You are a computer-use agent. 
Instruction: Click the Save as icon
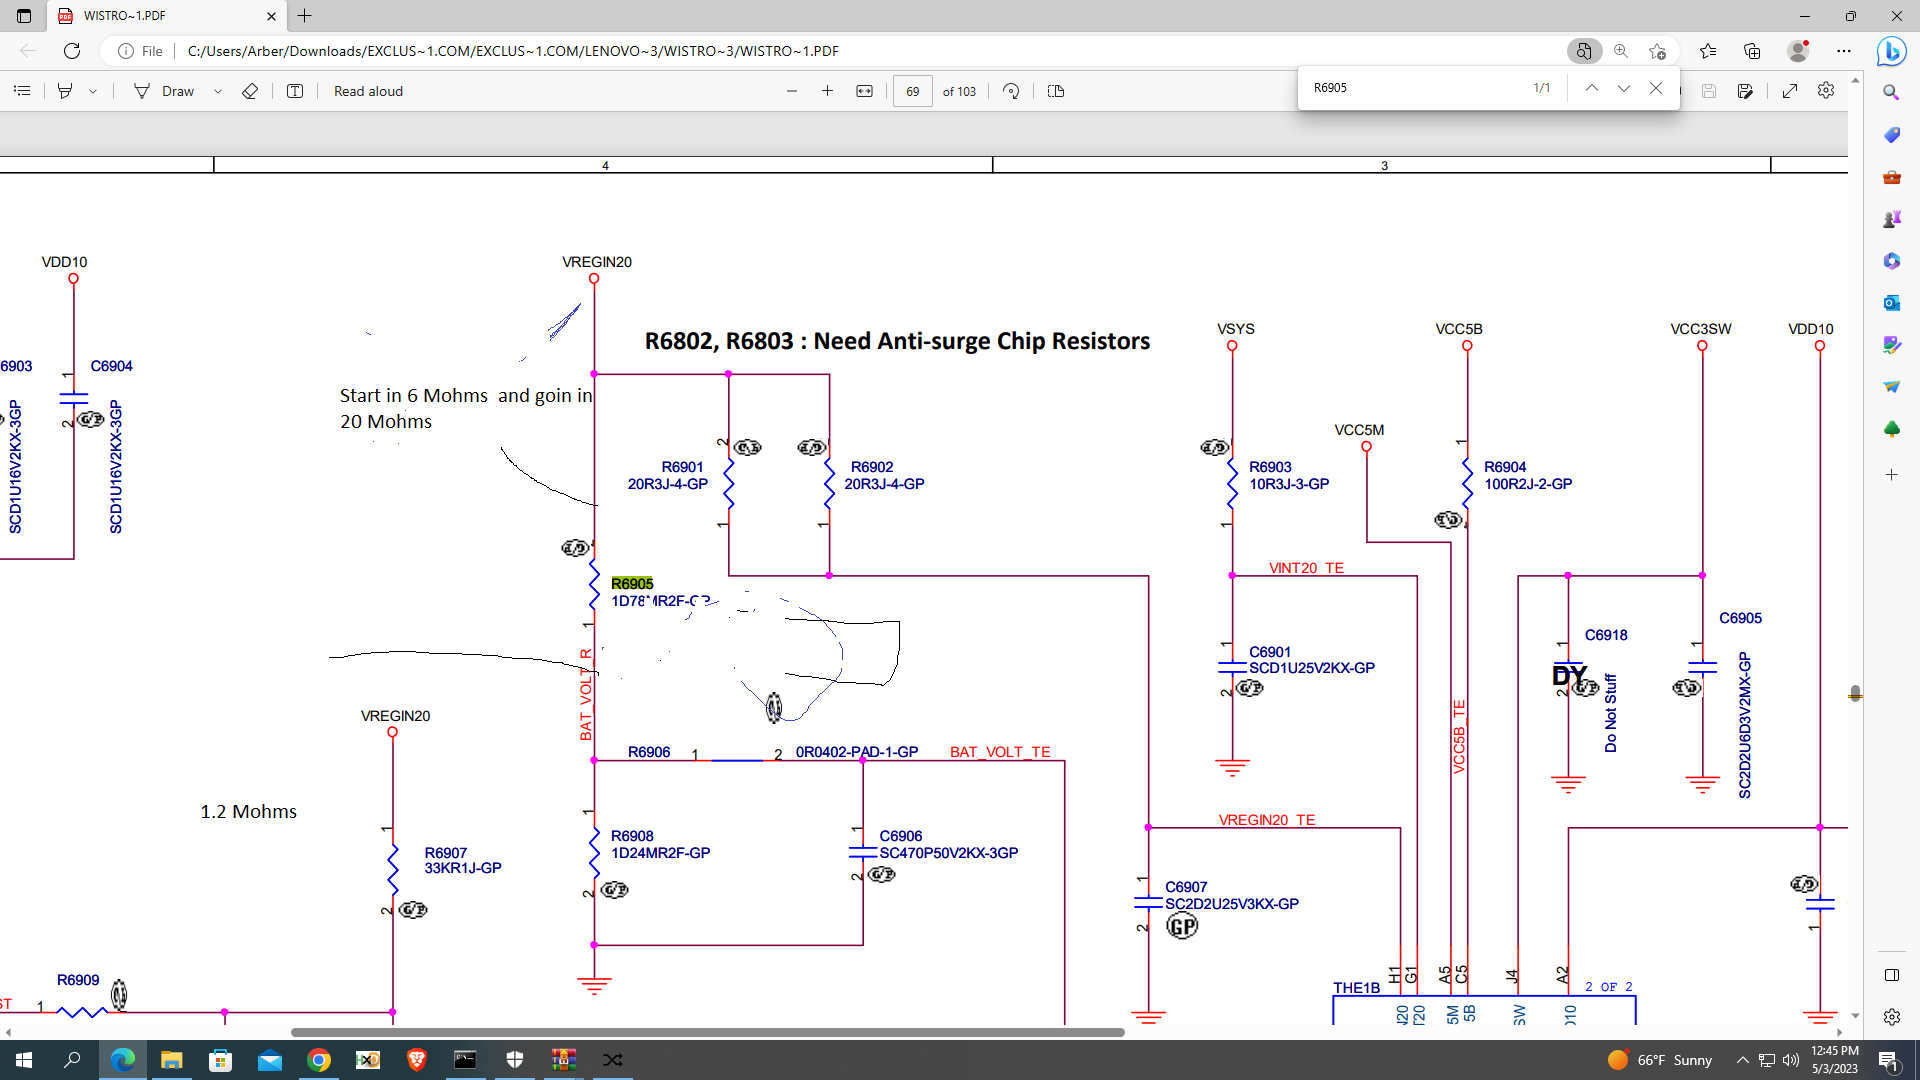click(1745, 91)
